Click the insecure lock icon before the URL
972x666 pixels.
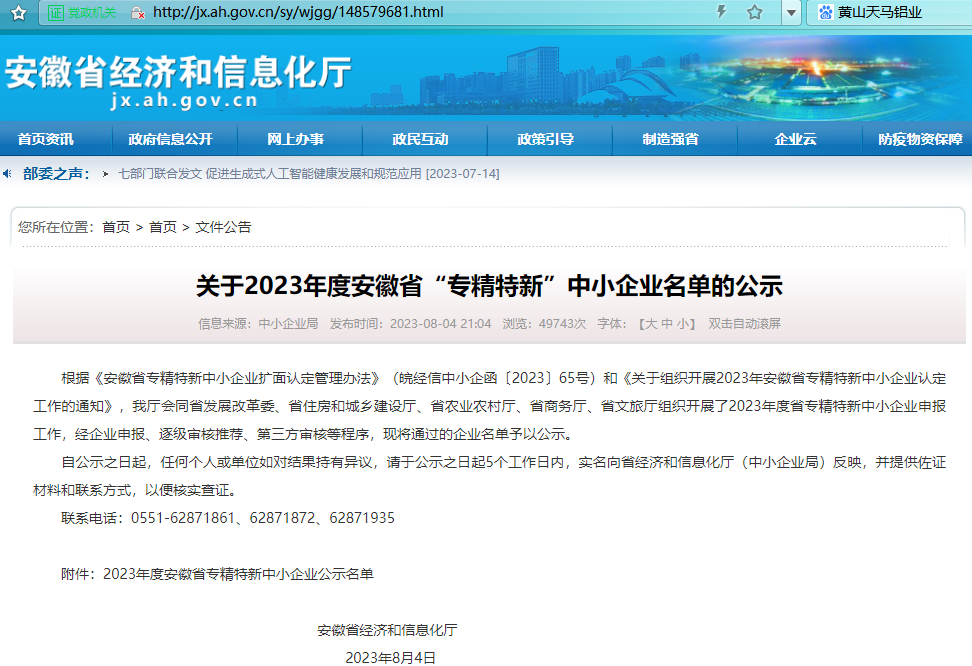tap(138, 12)
